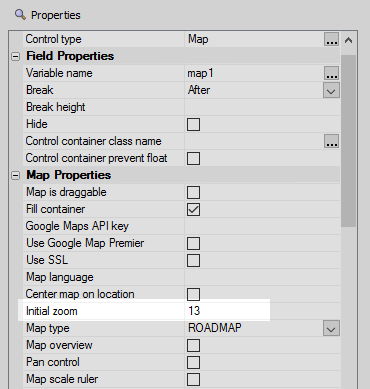Select Control container prevent float label
This screenshot has height=389, width=370.
tap(96, 158)
